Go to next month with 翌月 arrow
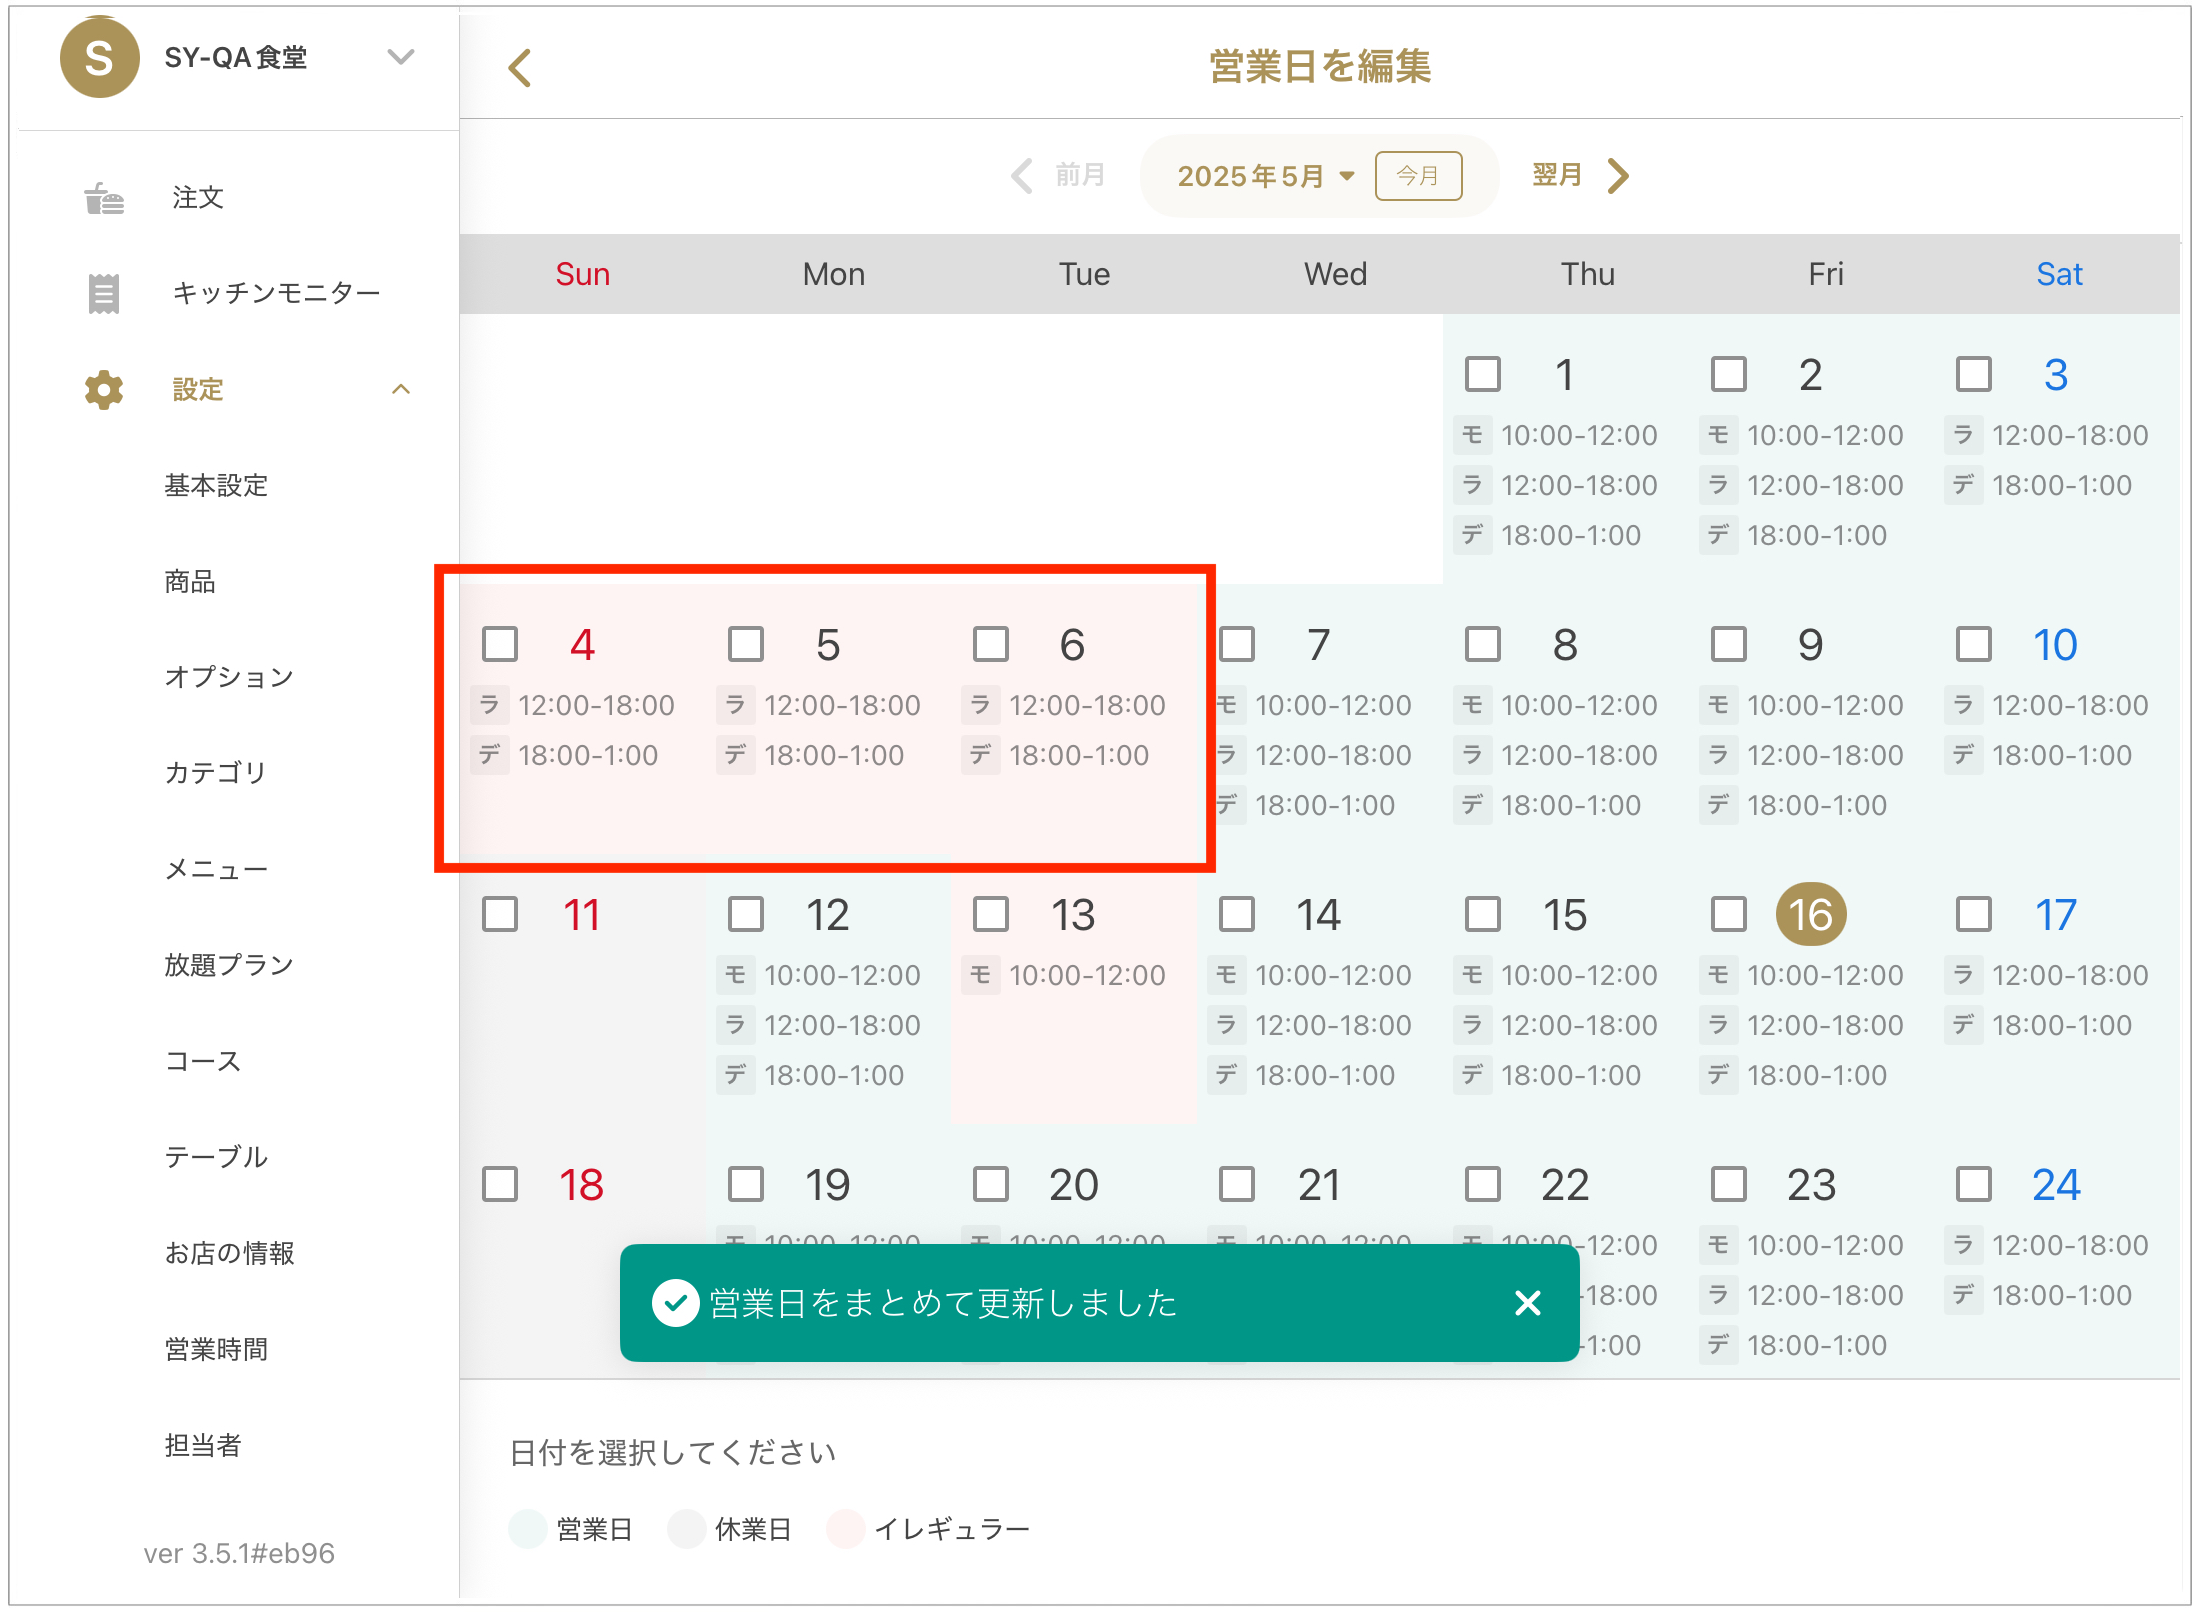The width and height of the screenshot is (2198, 1612). 1618,176
